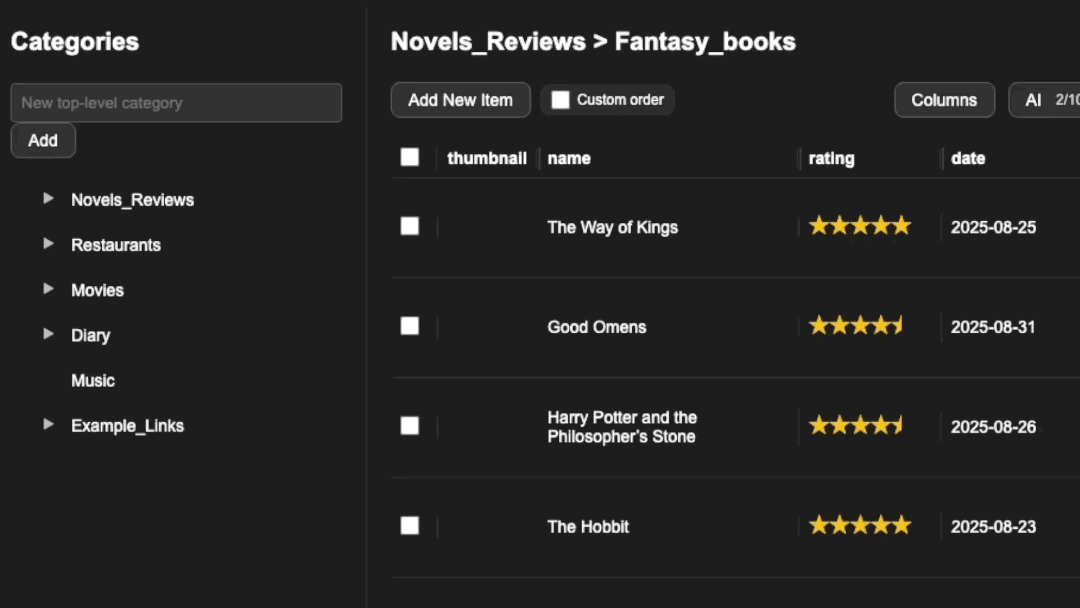
Task: Expand the Novels_Reviews category tree
Action: pos(48,199)
